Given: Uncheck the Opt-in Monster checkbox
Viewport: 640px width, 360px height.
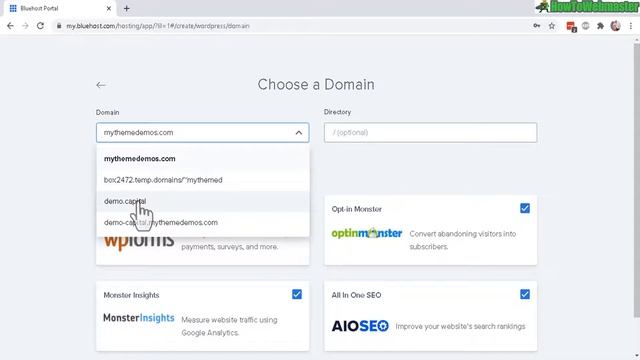Looking at the screenshot, I should [525, 209].
